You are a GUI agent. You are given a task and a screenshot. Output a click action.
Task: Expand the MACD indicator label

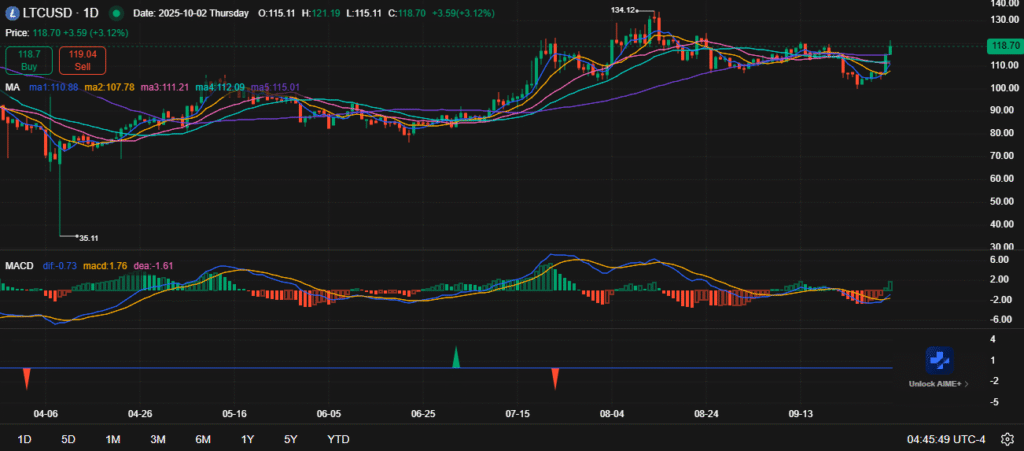pos(20,266)
